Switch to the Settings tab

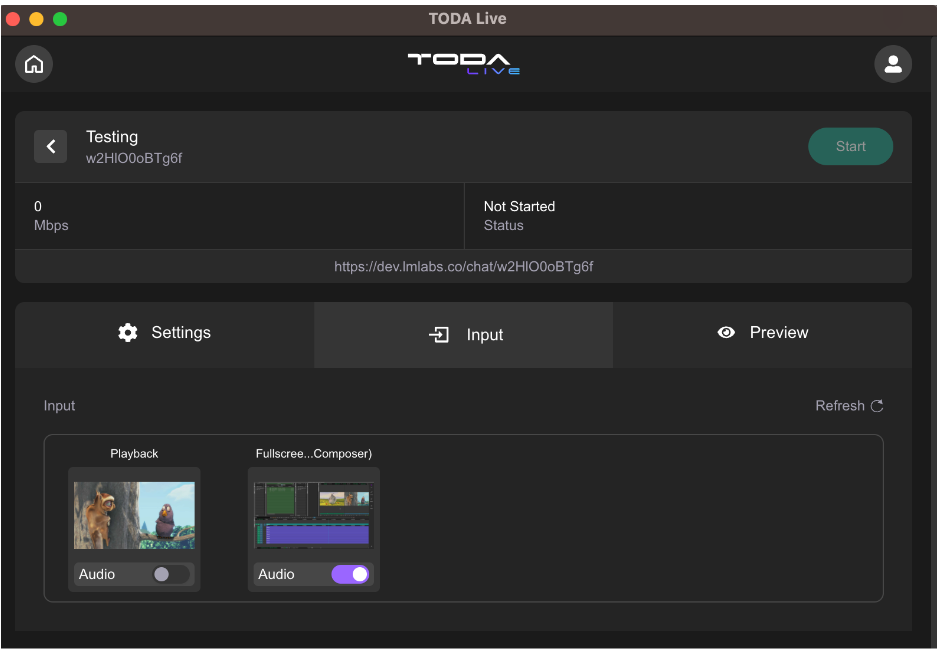[x=165, y=334]
